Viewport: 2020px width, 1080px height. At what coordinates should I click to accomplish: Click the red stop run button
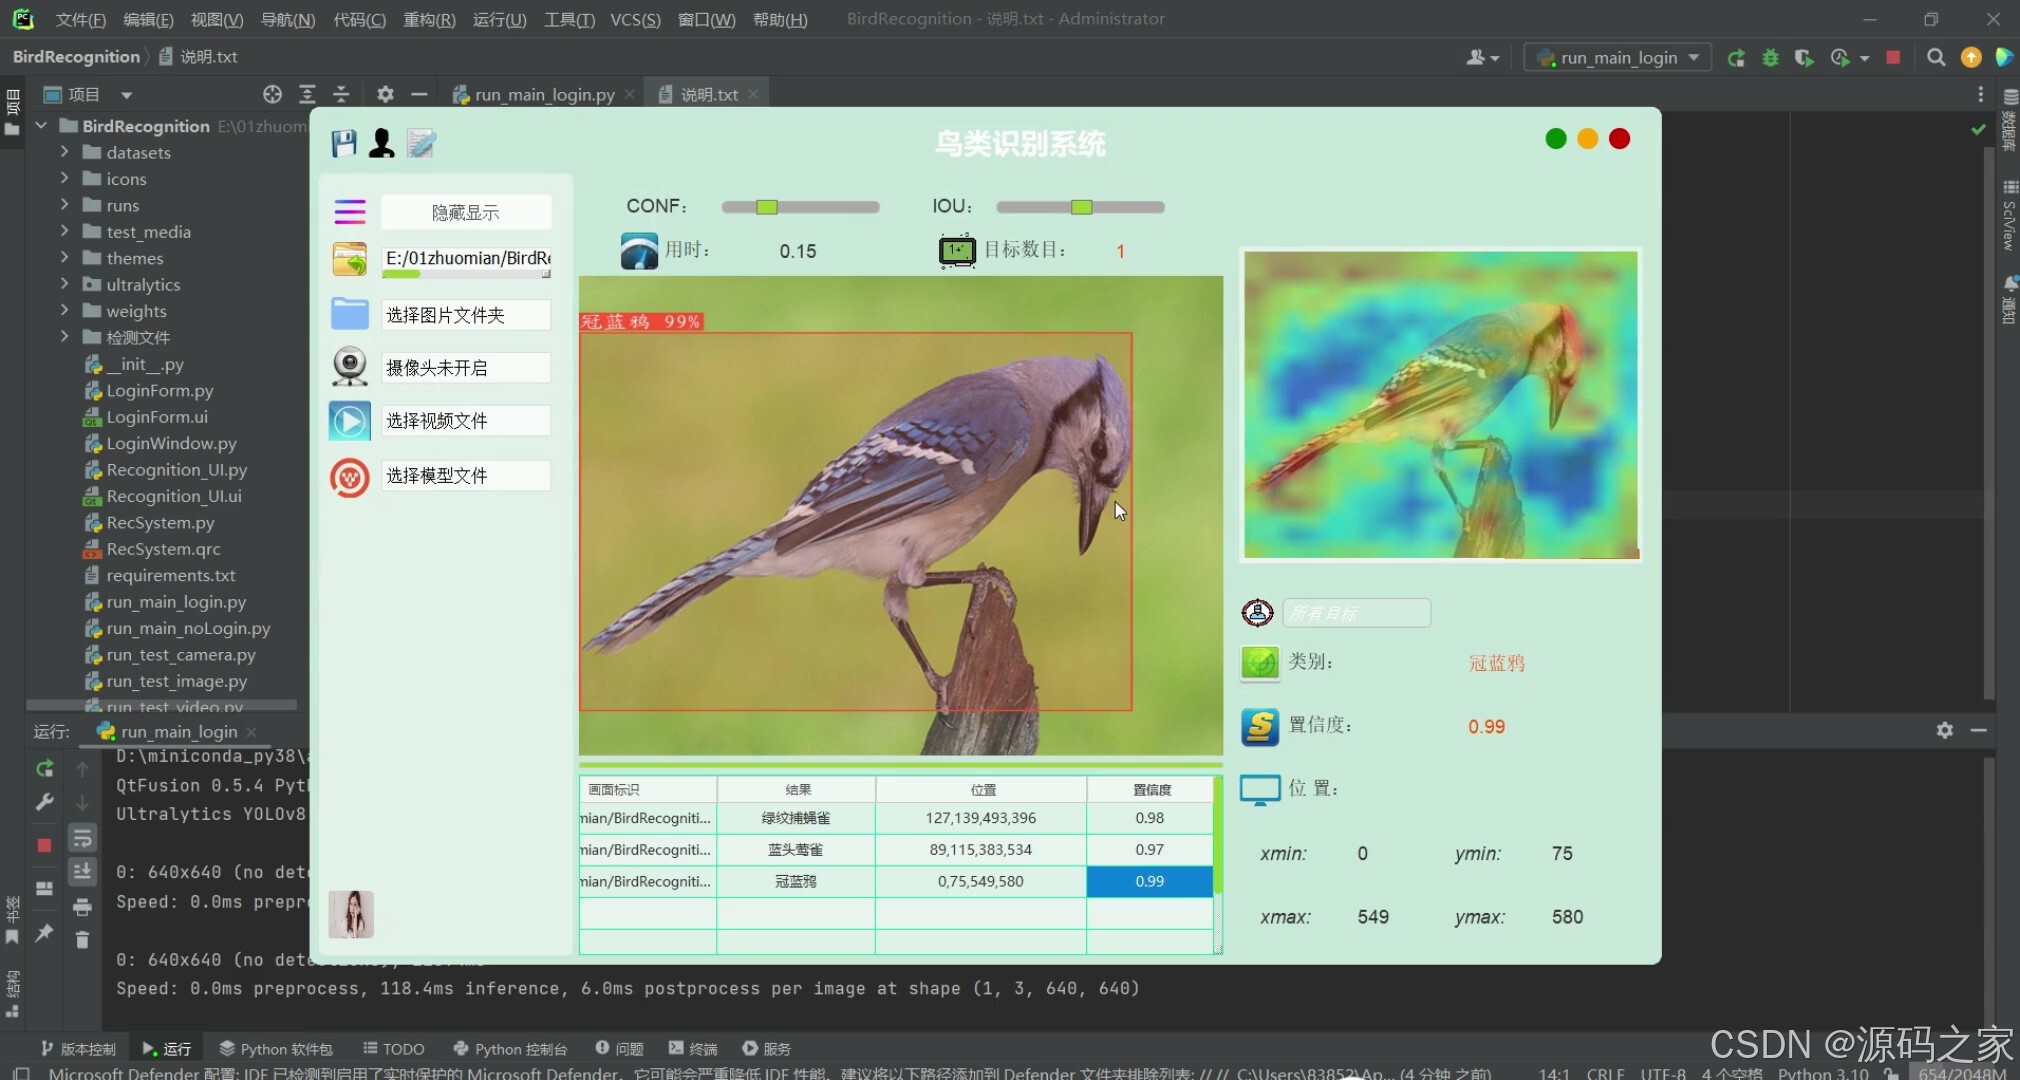pyautogui.click(x=1893, y=58)
